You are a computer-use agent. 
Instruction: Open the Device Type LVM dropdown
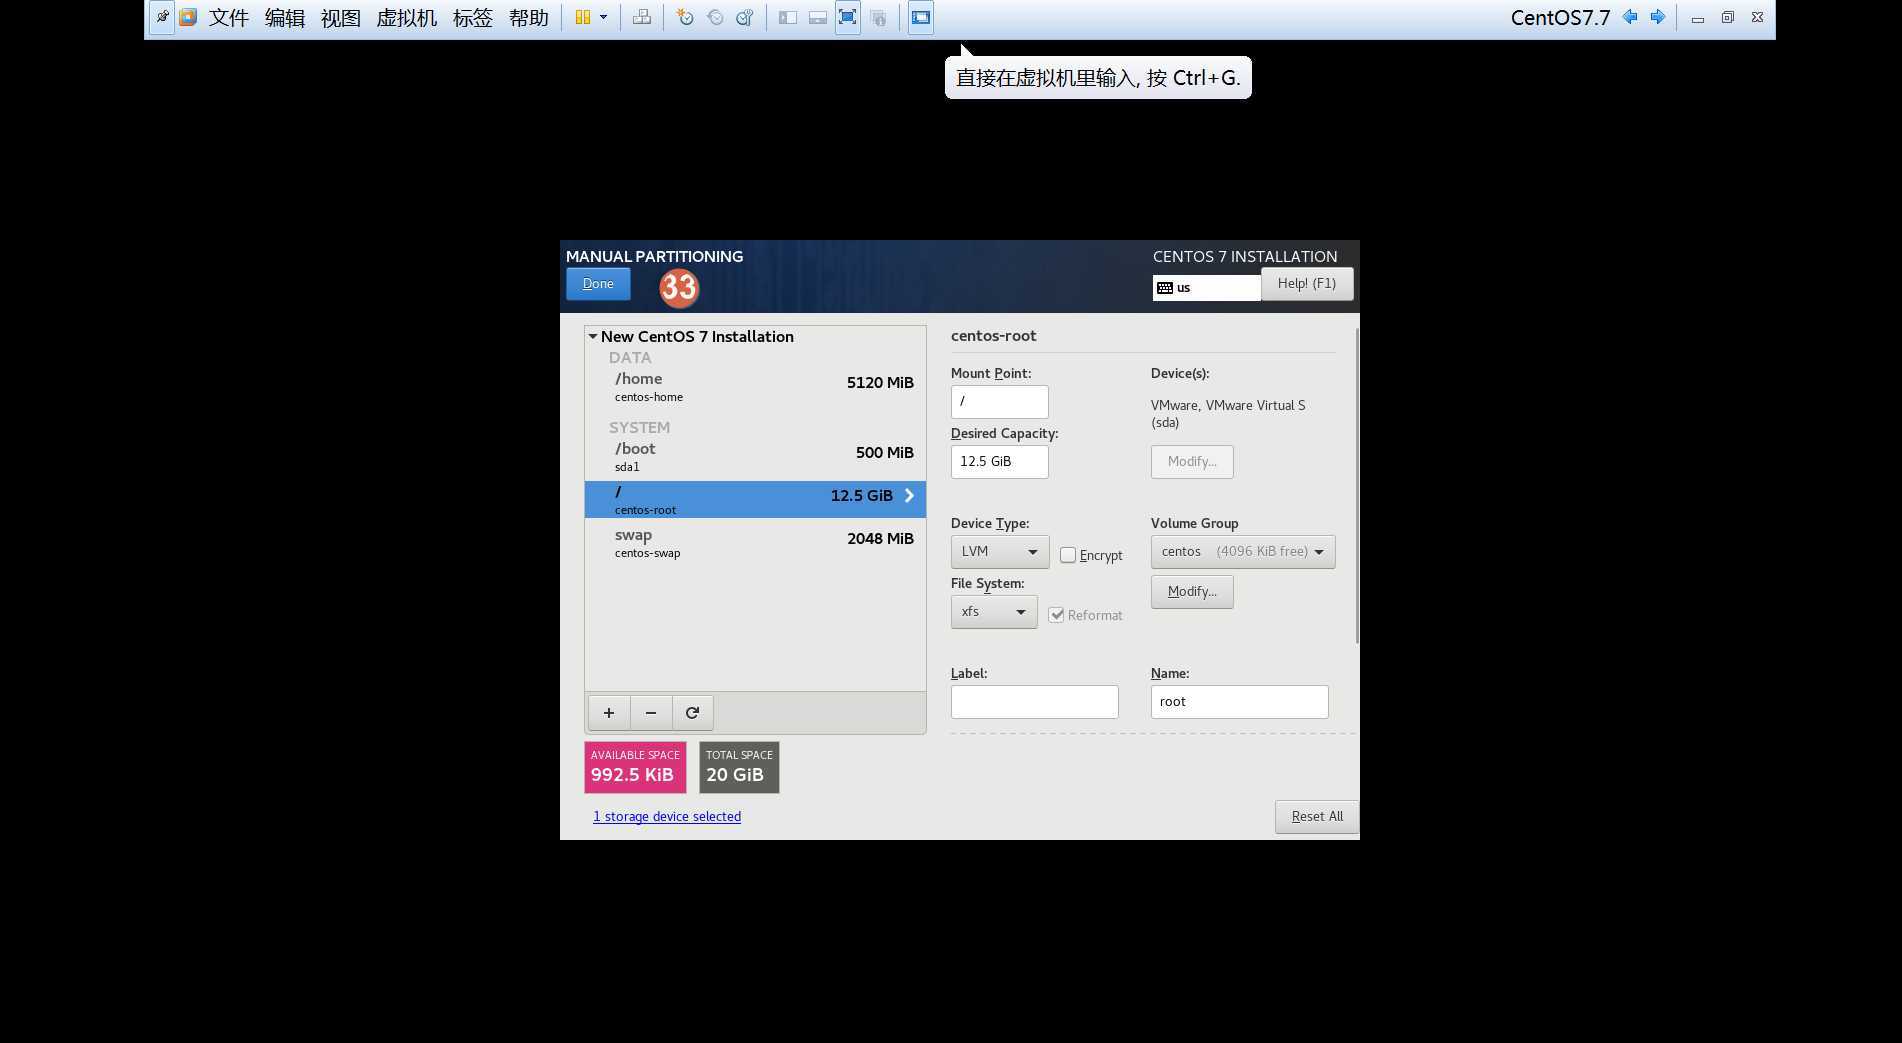pos(1000,552)
